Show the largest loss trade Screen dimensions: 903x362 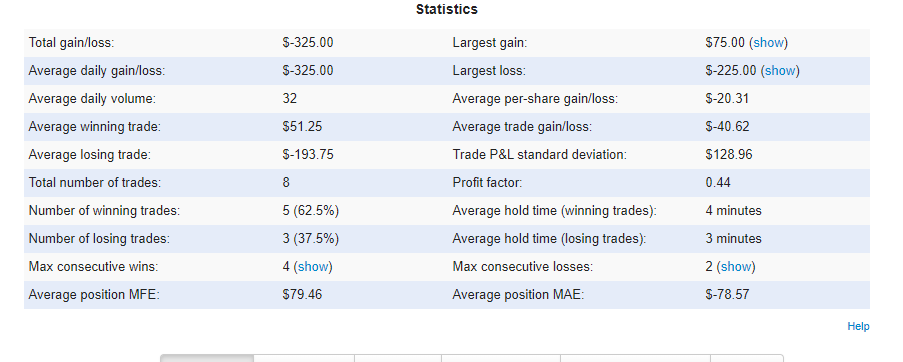pyautogui.click(x=780, y=71)
